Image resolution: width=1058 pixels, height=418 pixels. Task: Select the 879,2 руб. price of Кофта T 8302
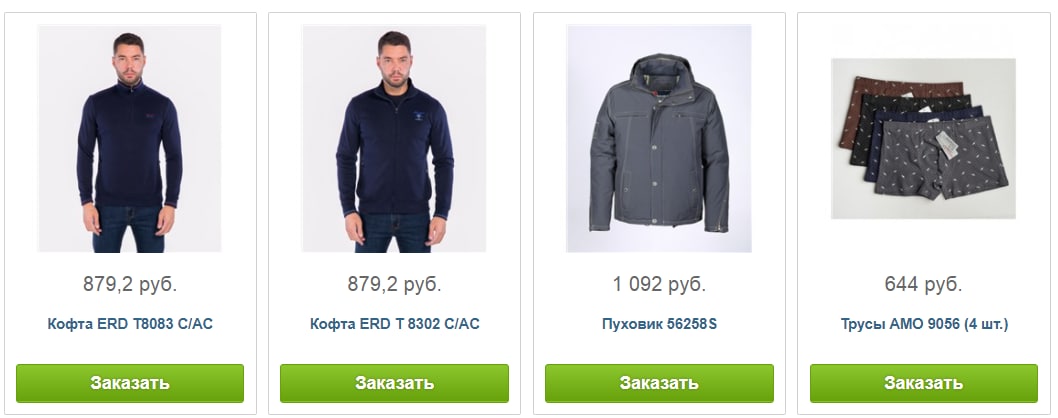click(394, 284)
